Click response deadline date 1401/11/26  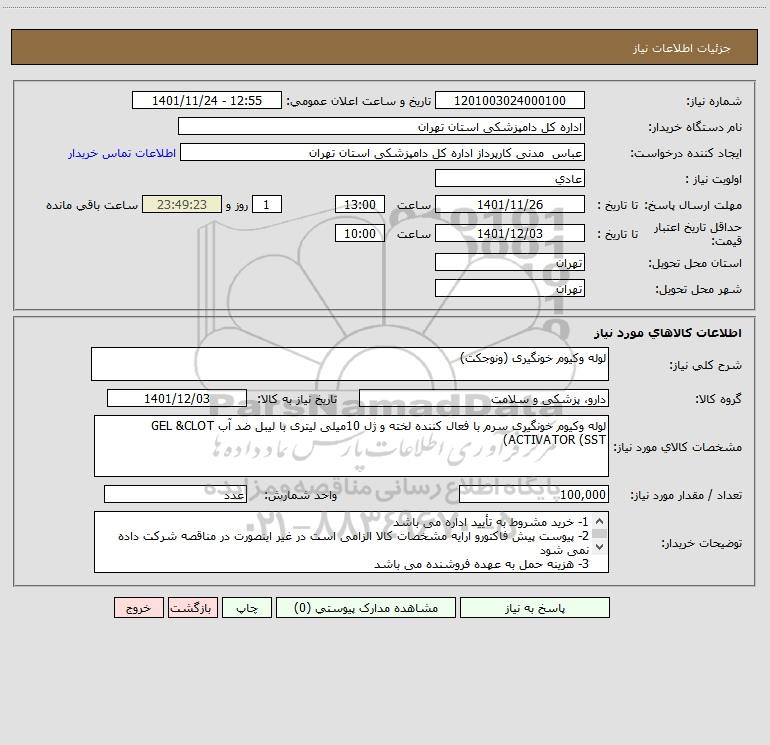(x=510, y=204)
